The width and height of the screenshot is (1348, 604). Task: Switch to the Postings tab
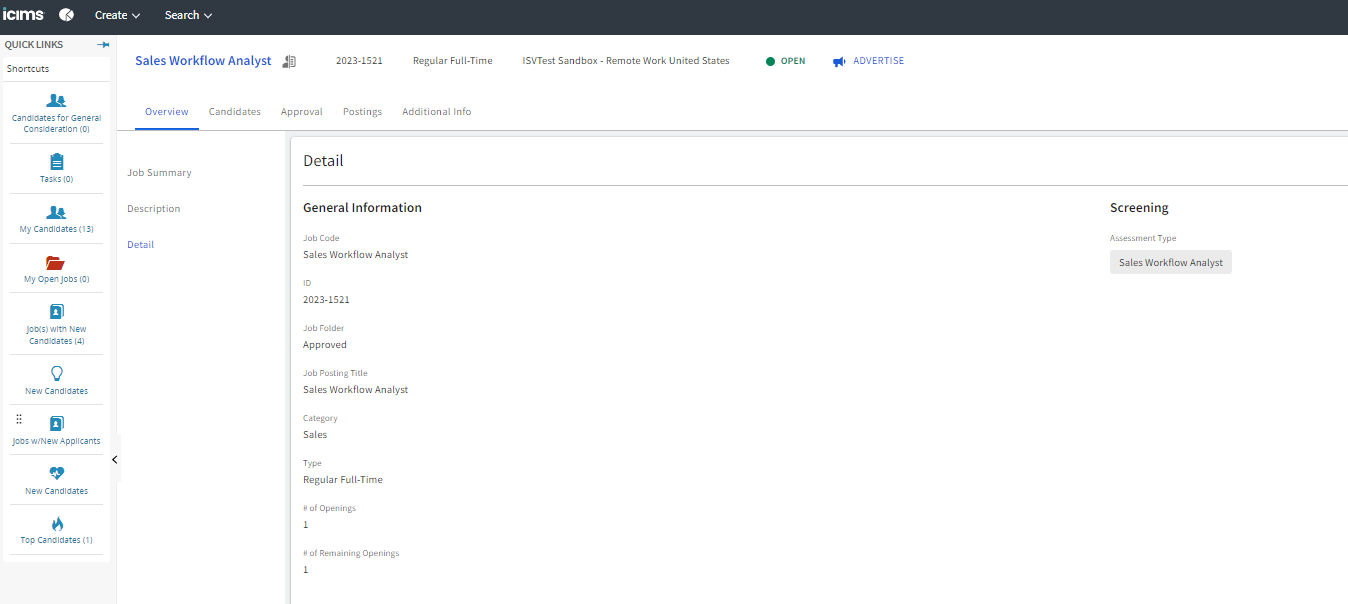[x=362, y=112]
